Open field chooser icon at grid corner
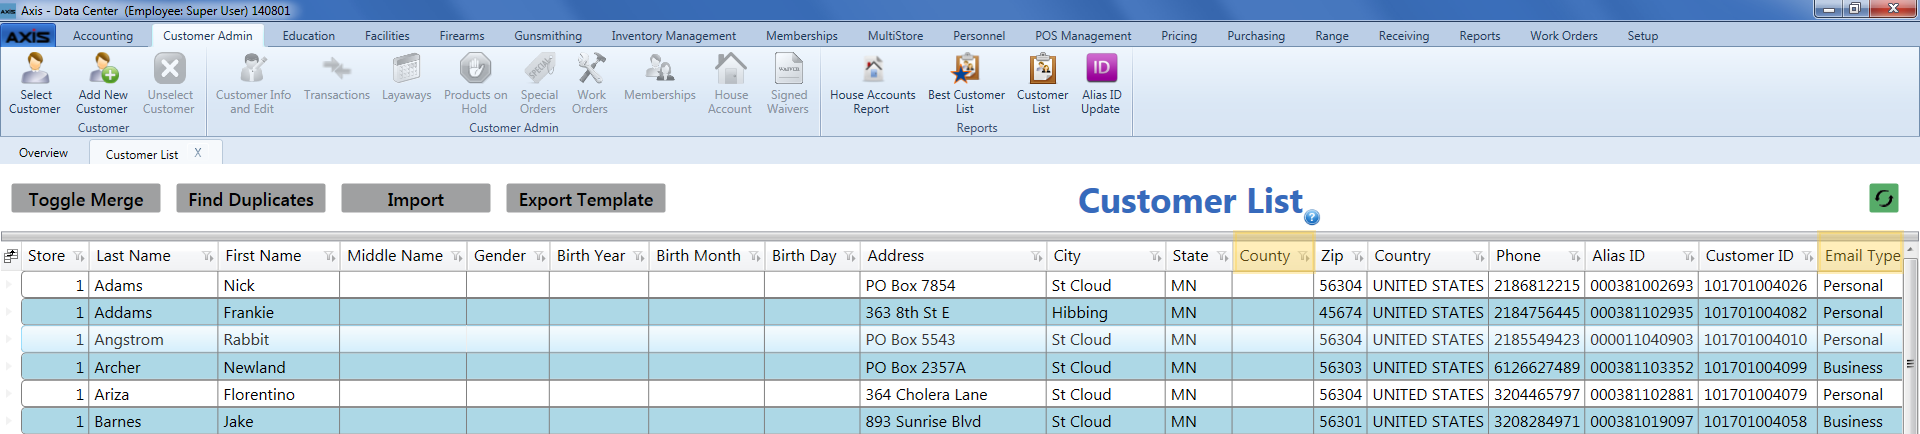This screenshot has width=1920, height=434. point(11,256)
